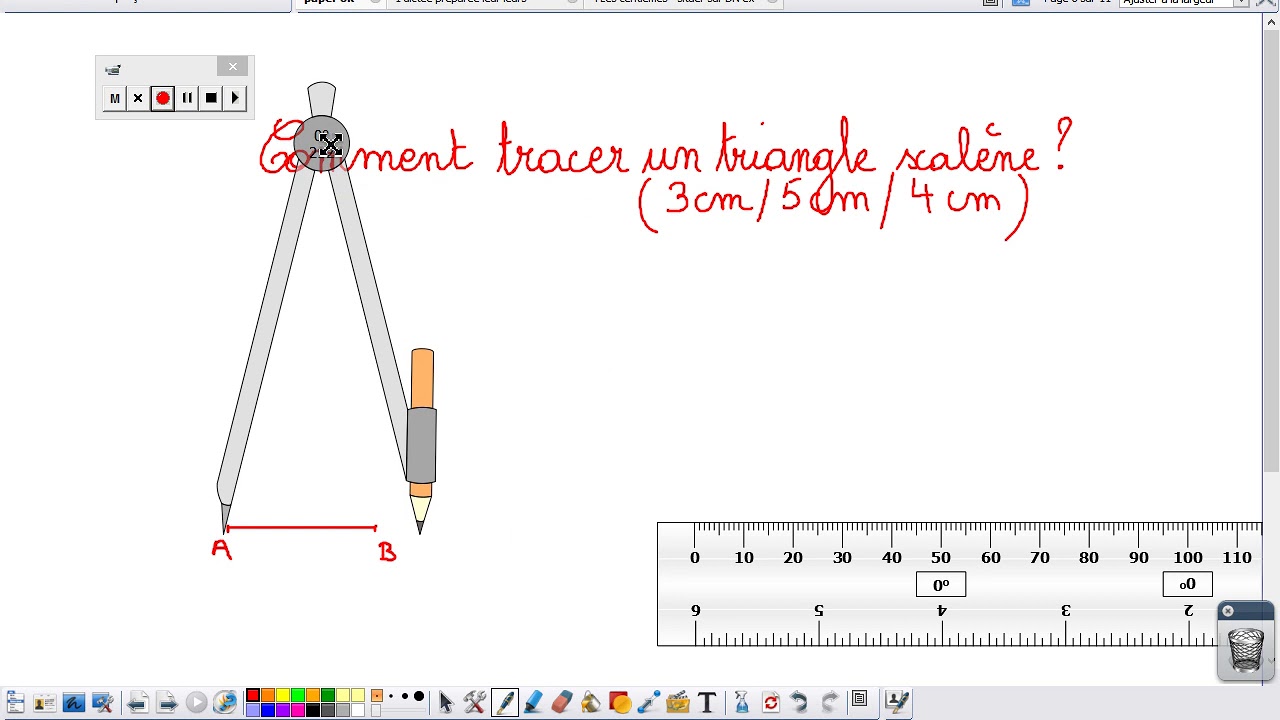Open the Tools wrench icon
Image resolution: width=1280 pixels, height=720 pixels.
[x=475, y=703]
